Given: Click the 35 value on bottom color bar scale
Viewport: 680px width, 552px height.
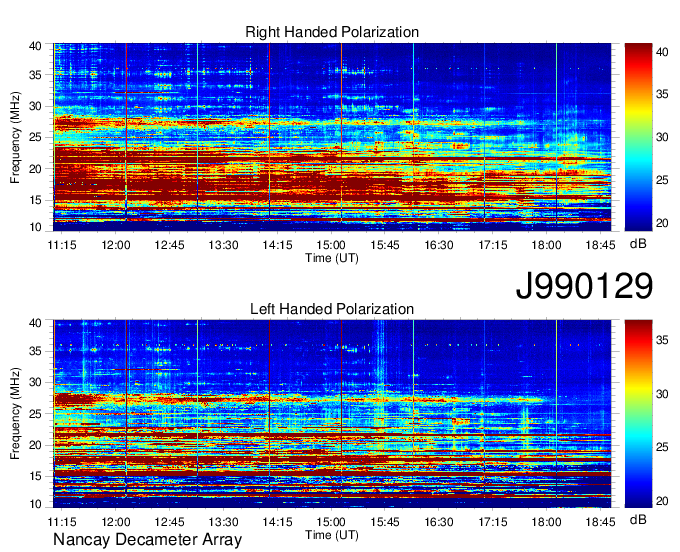Looking at the screenshot, I should tap(662, 340).
